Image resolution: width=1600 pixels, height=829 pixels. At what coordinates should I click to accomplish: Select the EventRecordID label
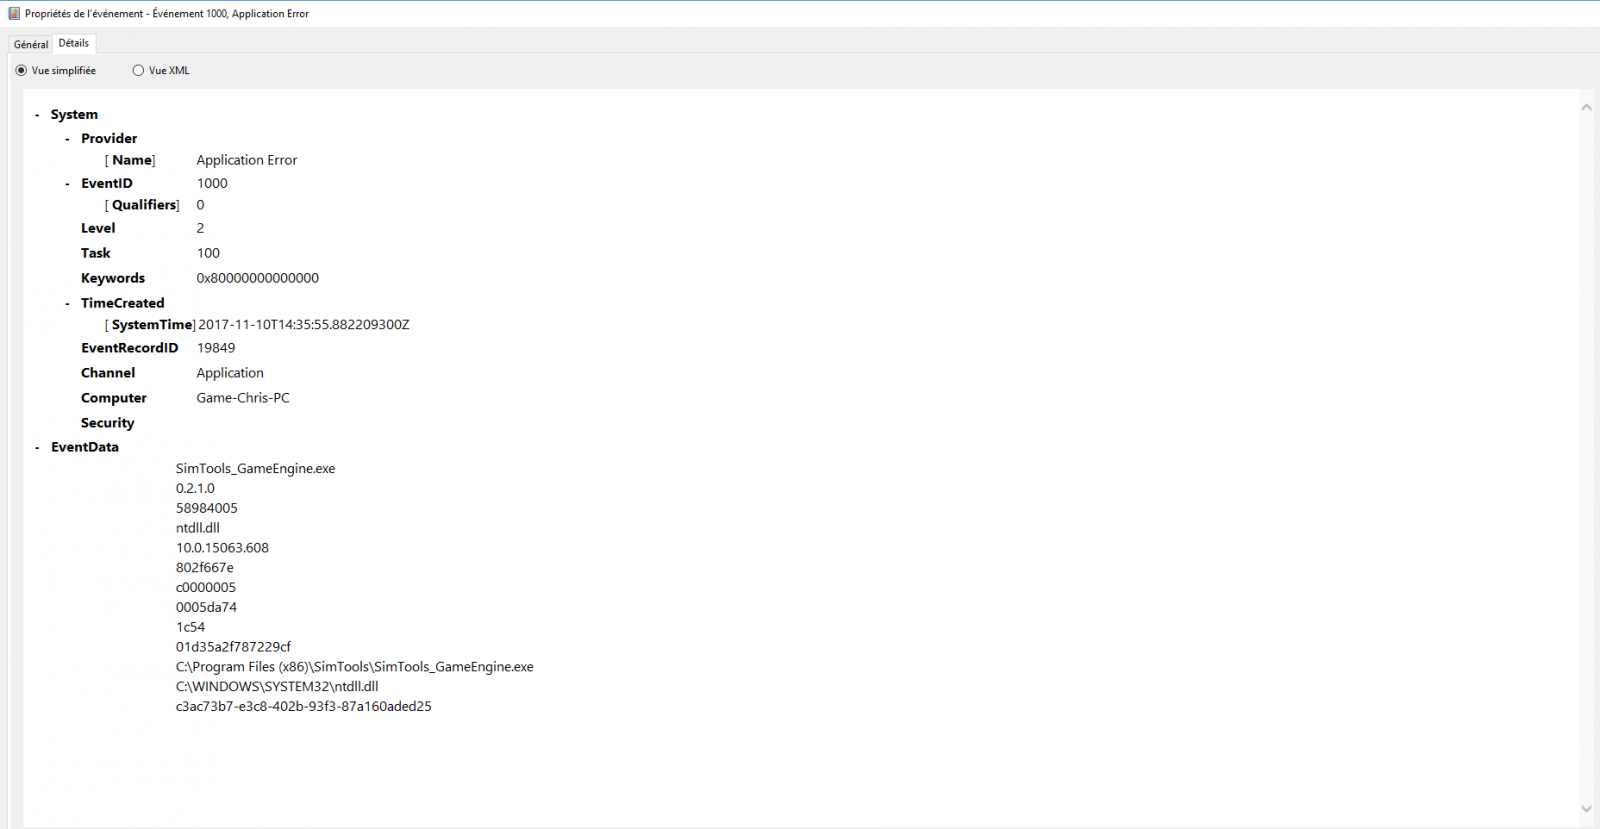130,348
